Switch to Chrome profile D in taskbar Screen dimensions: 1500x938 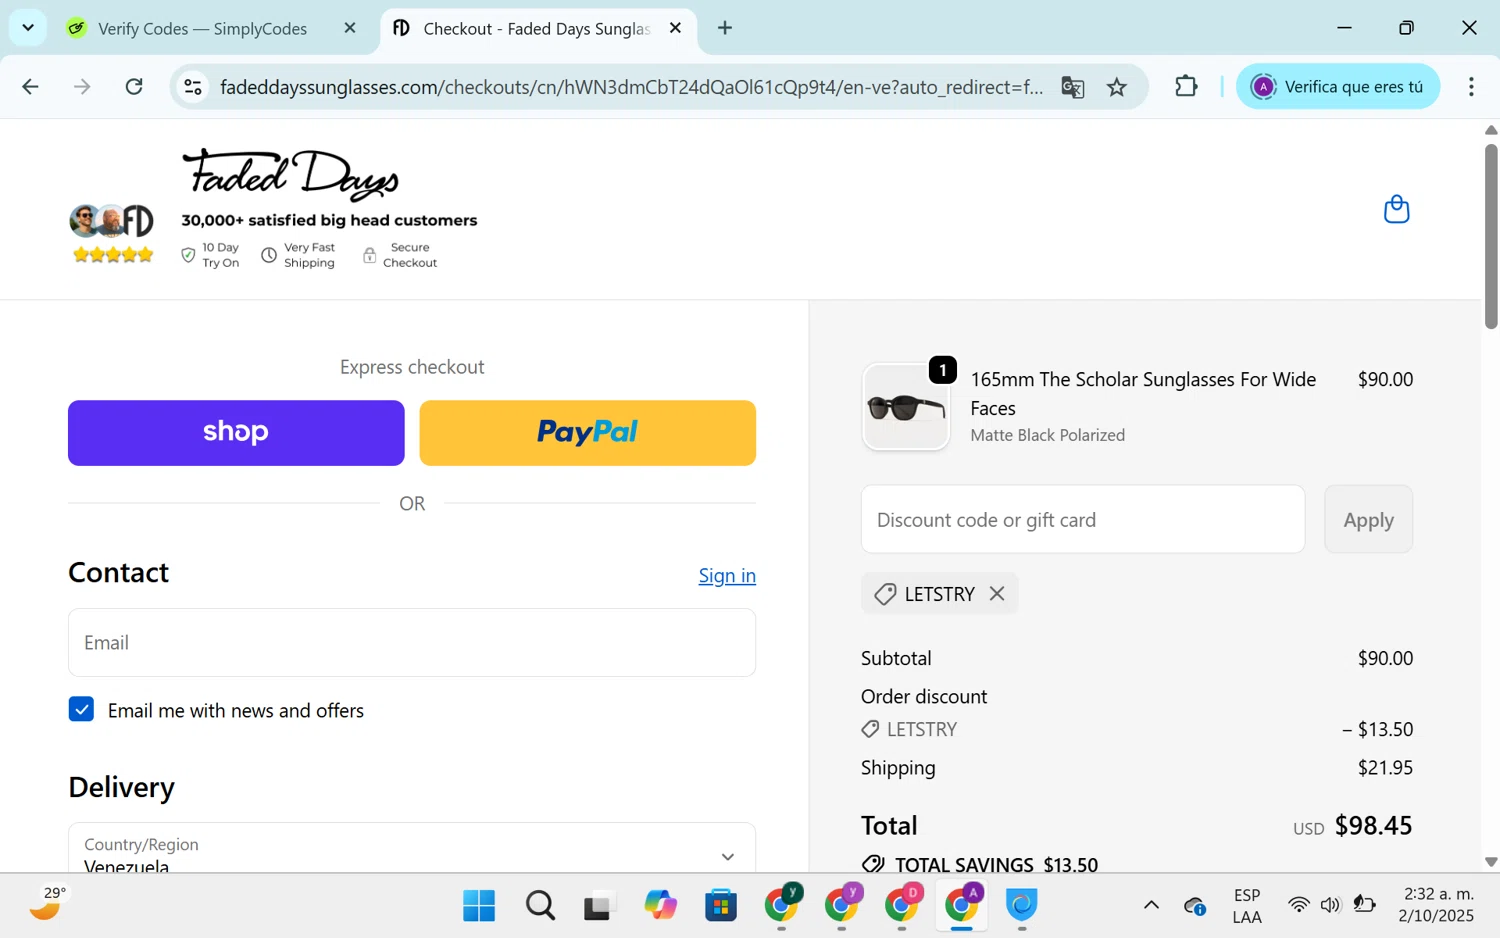click(x=902, y=904)
